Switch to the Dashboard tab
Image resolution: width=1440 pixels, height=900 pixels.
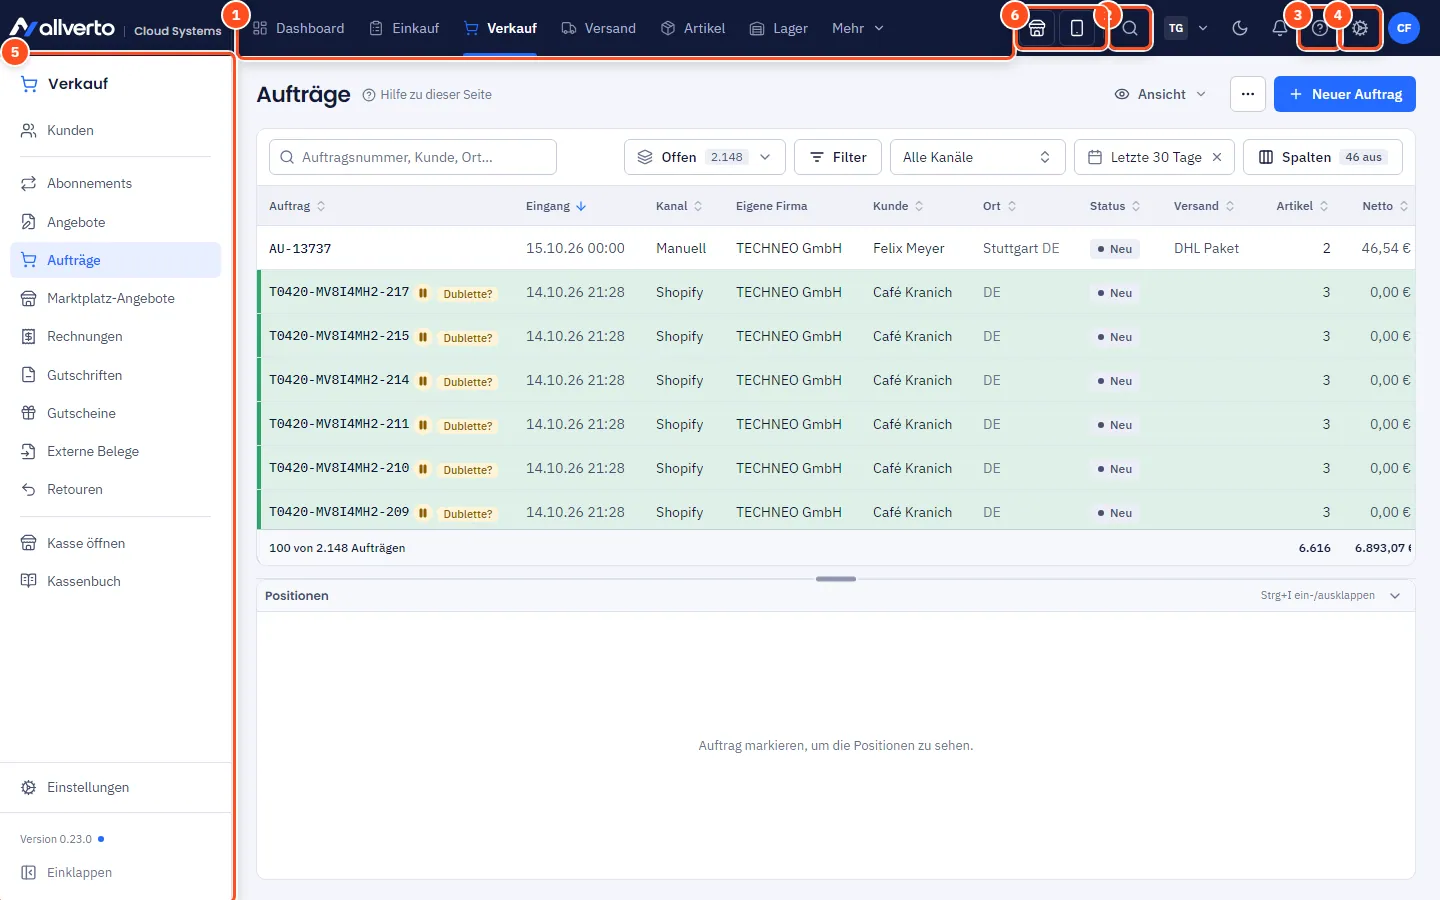point(298,28)
